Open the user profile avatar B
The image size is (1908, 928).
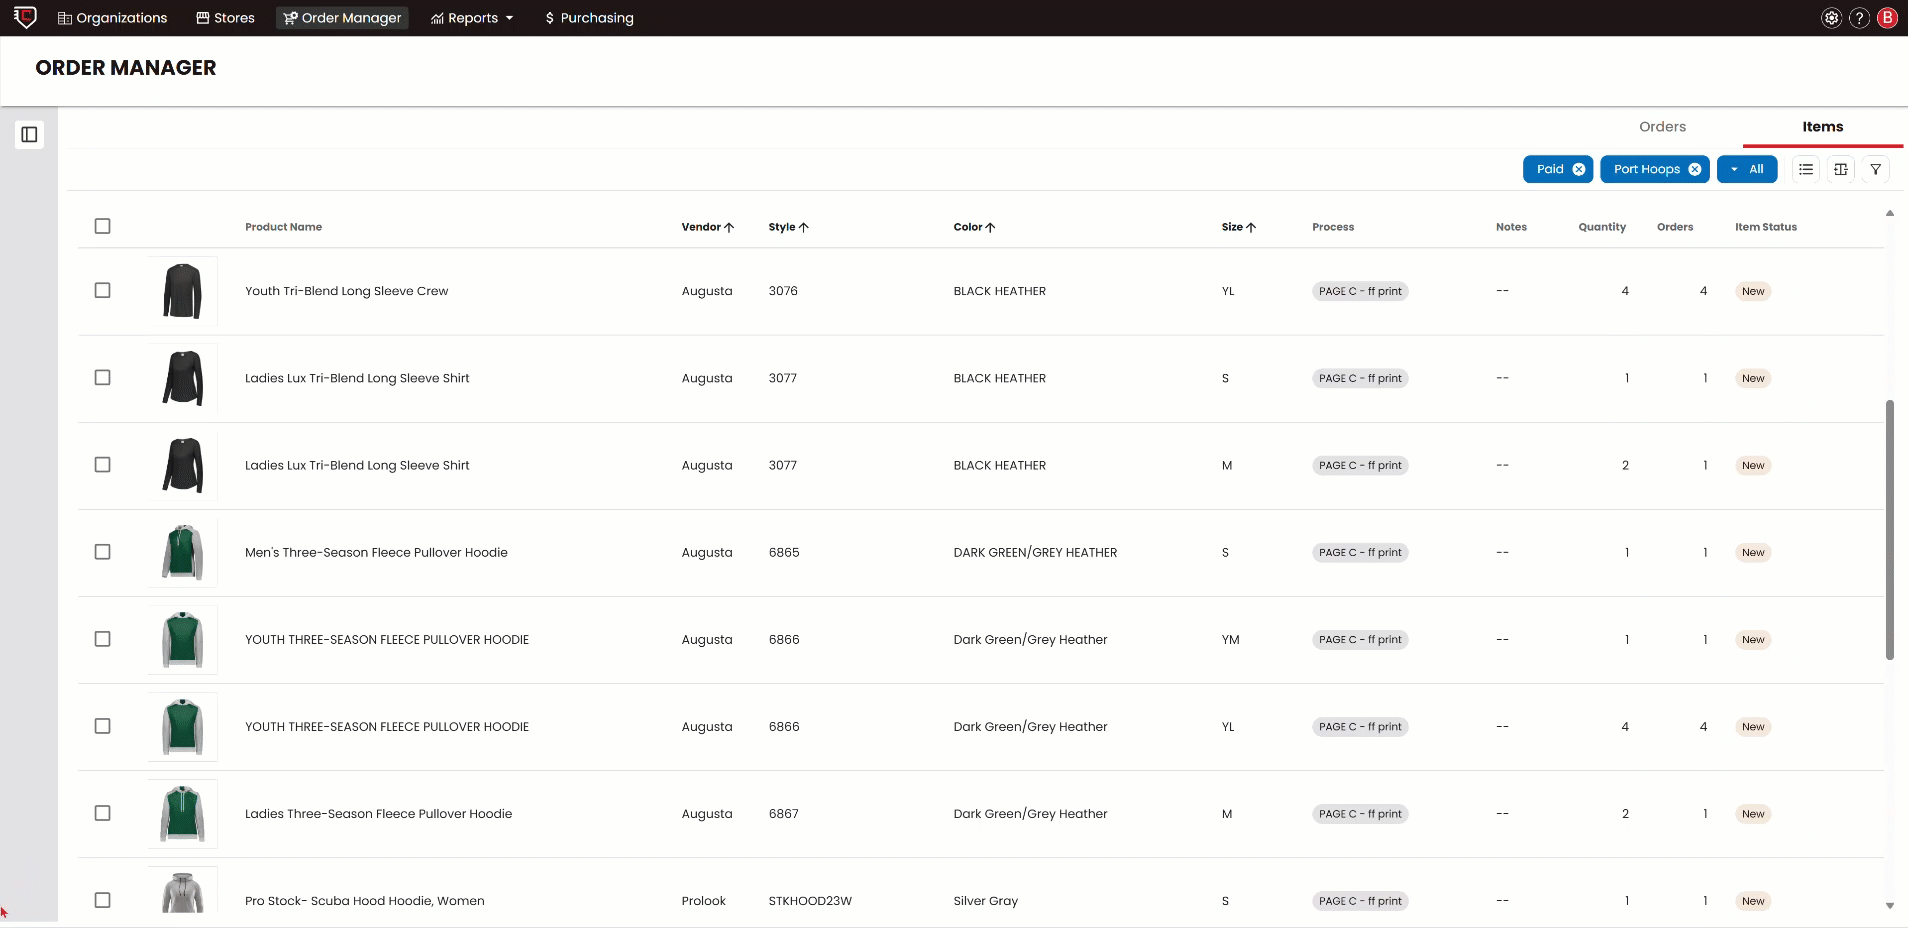point(1887,18)
